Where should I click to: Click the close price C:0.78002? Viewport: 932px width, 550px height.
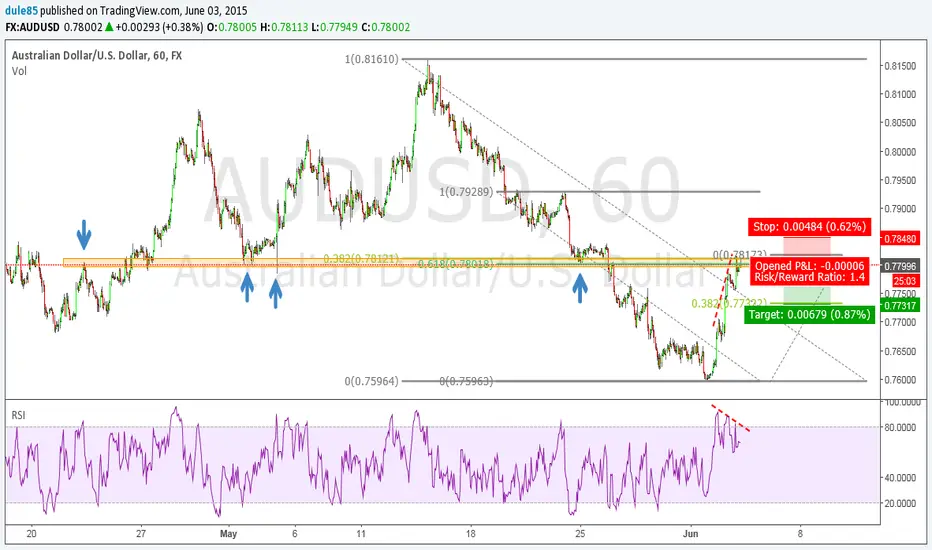(386, 27)
